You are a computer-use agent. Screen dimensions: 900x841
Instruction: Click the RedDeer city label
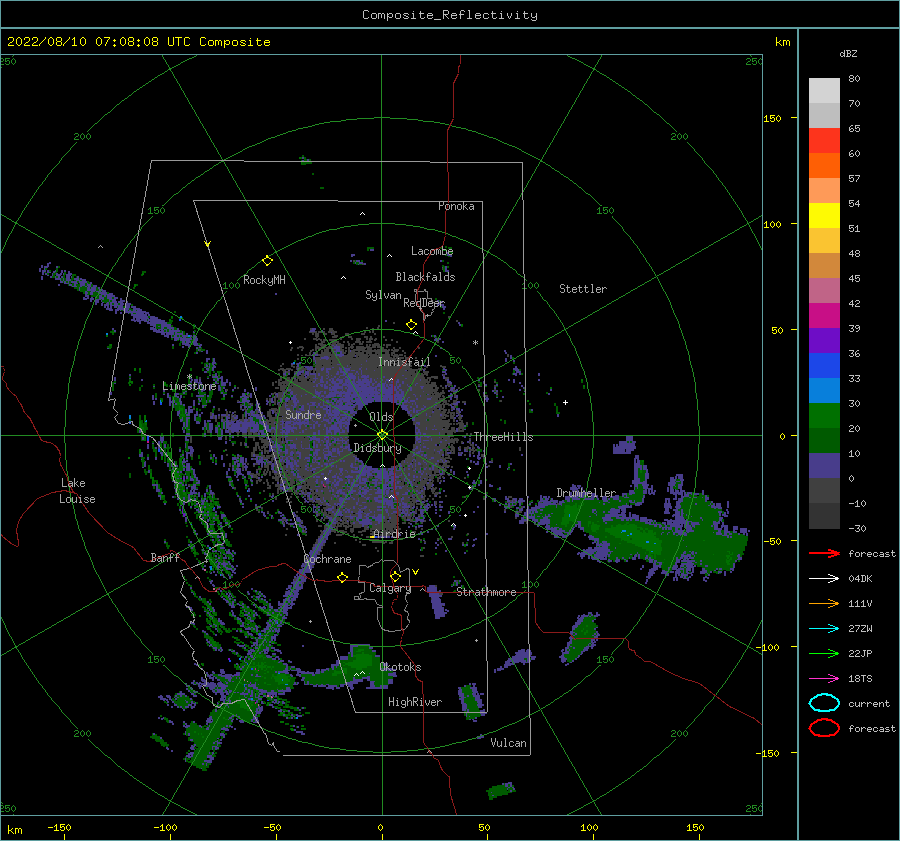click(x=424, y=303)
